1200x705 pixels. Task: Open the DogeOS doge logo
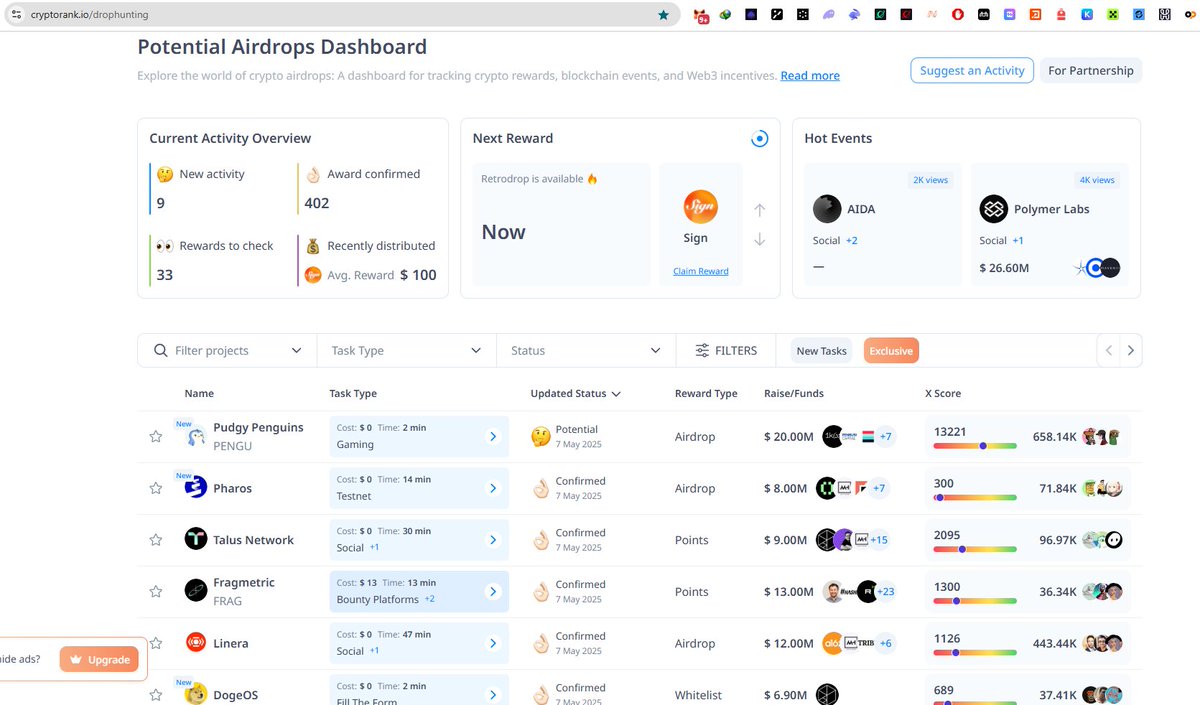coord(196,693)
